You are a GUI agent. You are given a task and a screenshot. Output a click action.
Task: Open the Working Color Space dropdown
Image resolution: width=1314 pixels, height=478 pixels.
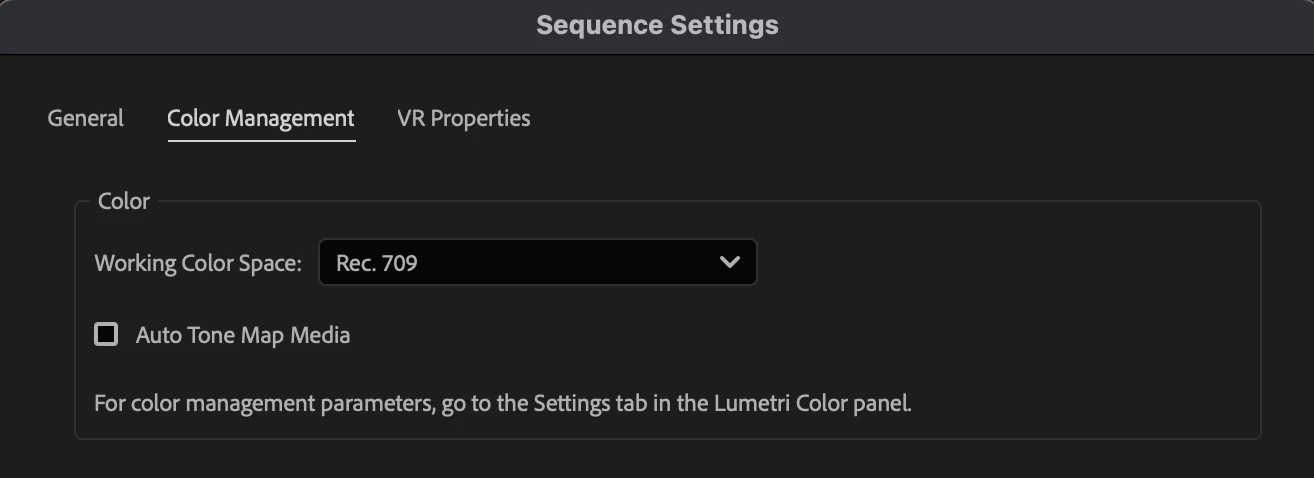point(537,263)
